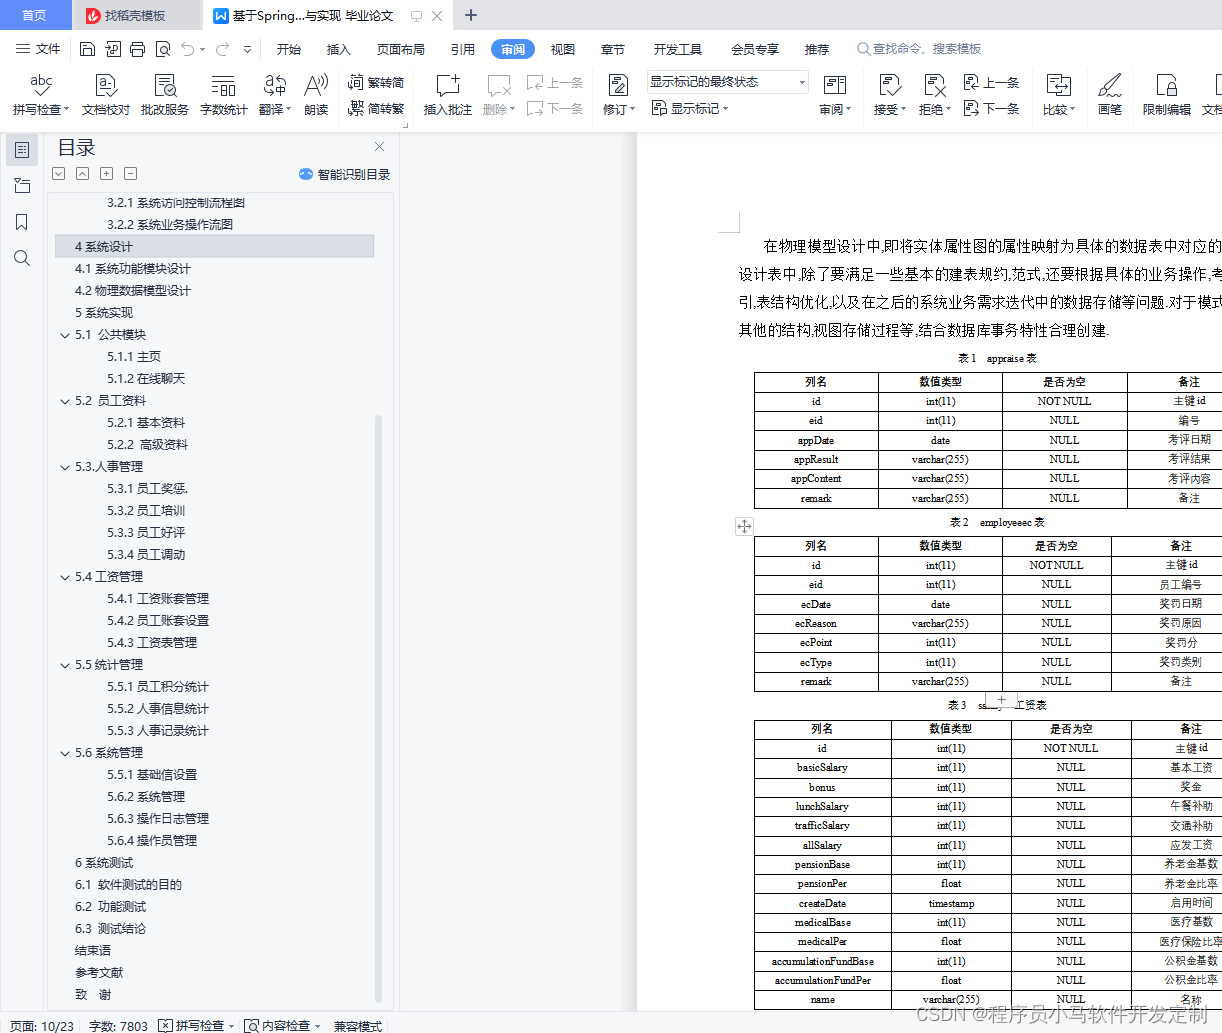
Task: Click 兼容模式 in status bar
Action: tap(358, 1025)
